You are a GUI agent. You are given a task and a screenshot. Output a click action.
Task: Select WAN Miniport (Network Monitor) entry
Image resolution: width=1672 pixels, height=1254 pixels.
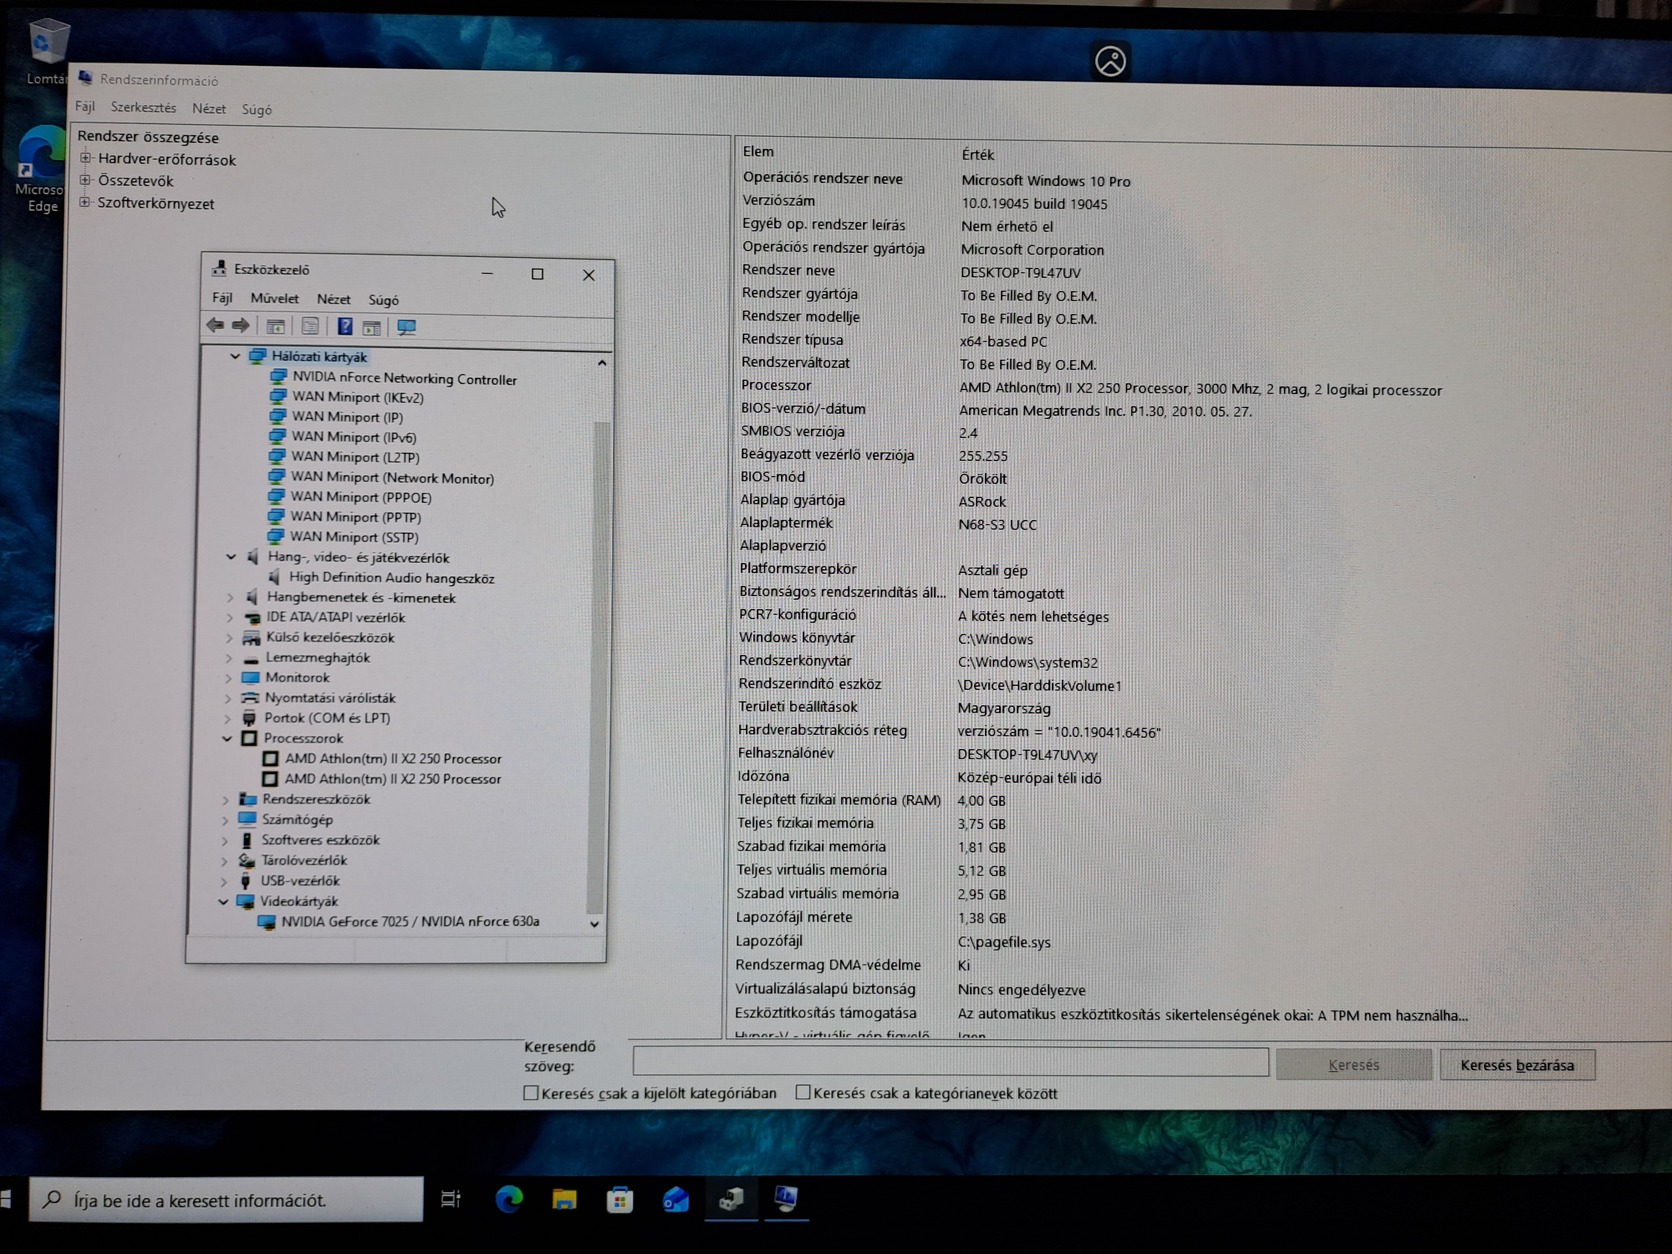(x=392, y=478)
